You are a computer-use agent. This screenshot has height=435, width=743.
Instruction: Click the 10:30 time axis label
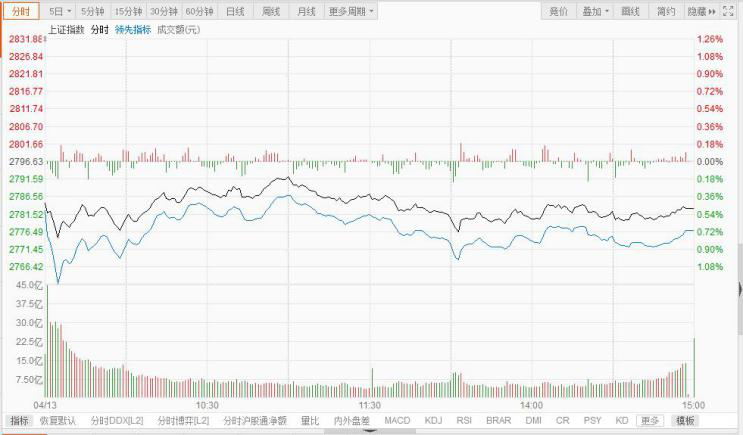tap(208, 406)
